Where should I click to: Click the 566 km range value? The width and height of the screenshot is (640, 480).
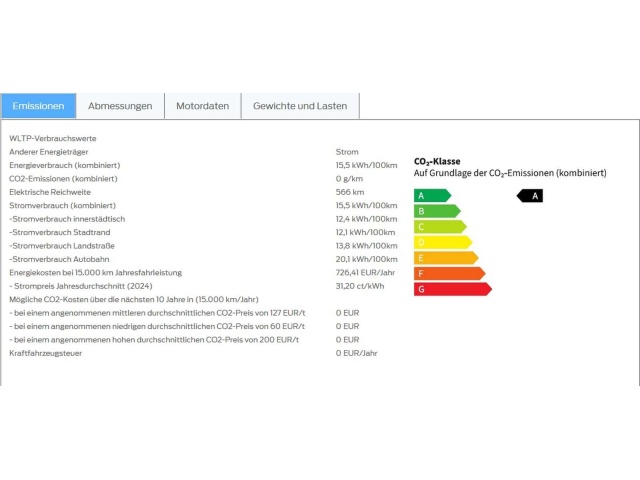click(350, 192)
